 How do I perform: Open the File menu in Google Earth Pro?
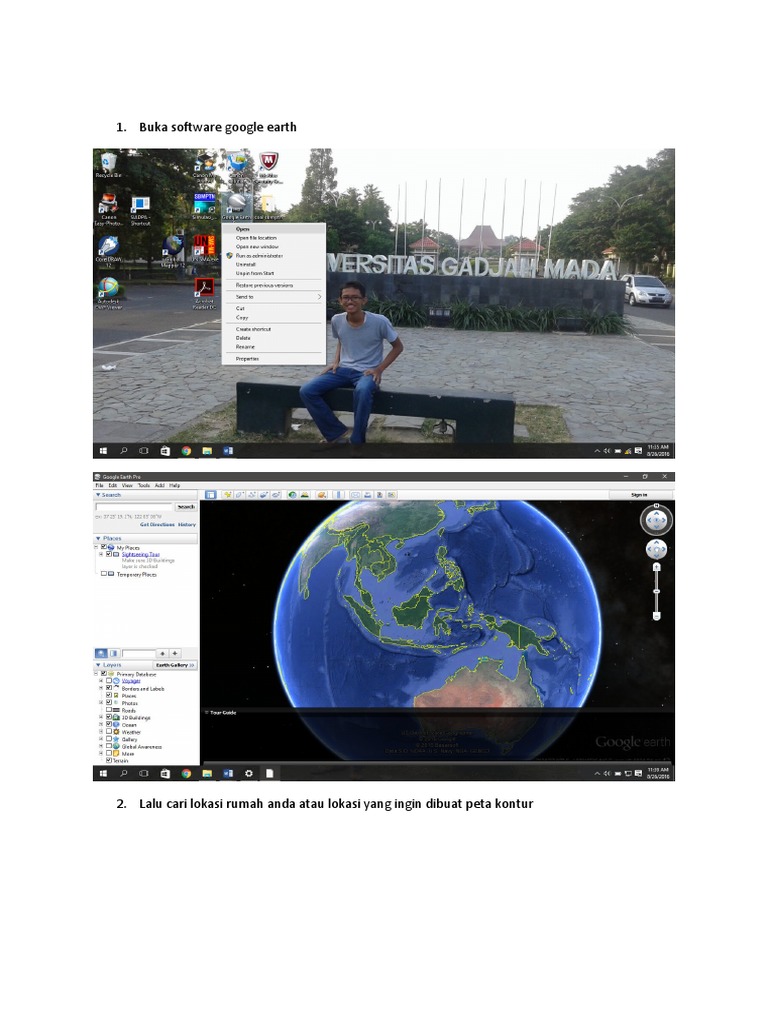(x=99, y=485)
